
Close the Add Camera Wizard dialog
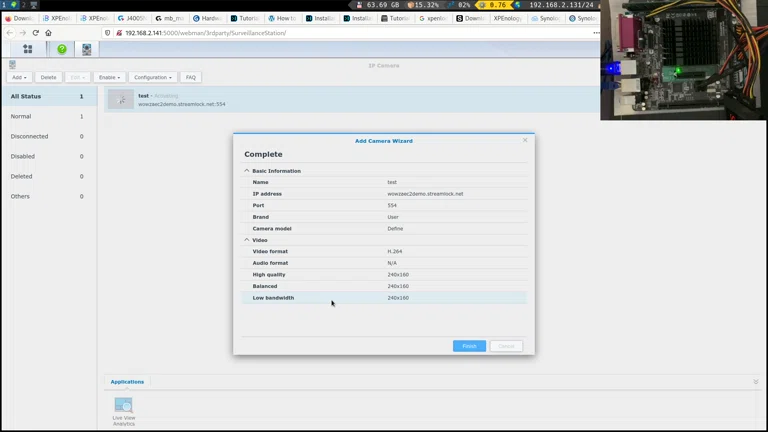point(525,140)
